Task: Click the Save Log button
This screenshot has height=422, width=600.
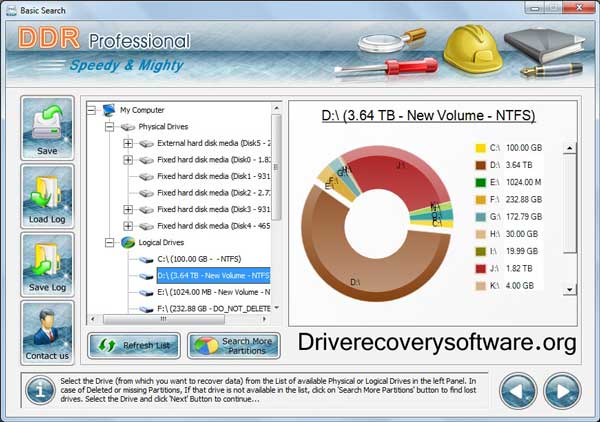Action: tap(47, 264)
